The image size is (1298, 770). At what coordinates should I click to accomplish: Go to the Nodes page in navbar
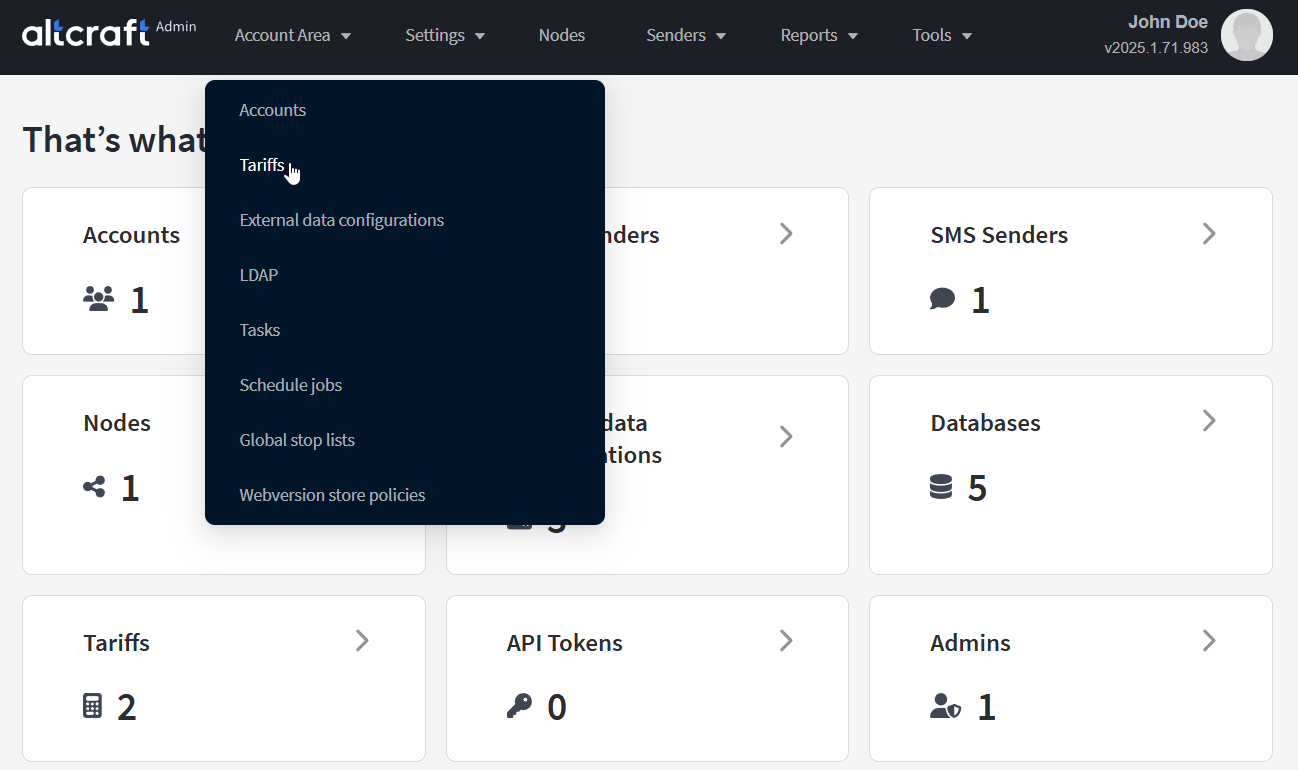(561, 35)
